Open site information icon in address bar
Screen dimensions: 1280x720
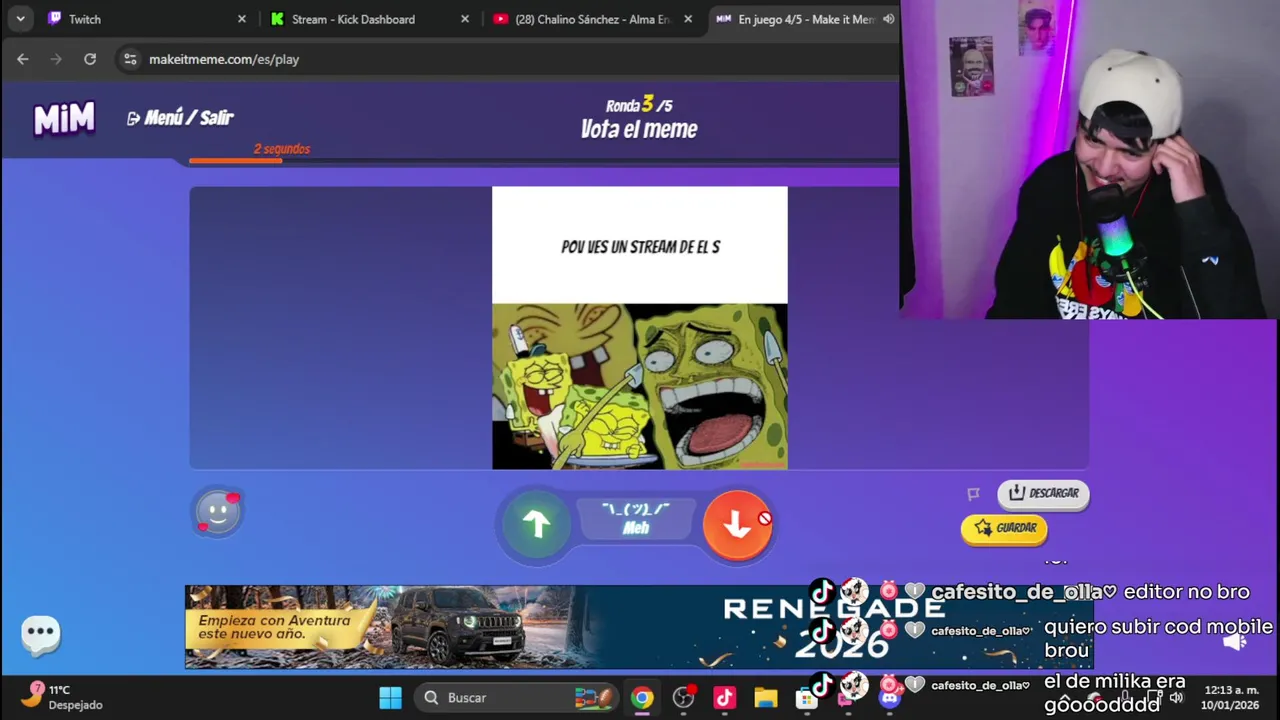tap(130, 59)
